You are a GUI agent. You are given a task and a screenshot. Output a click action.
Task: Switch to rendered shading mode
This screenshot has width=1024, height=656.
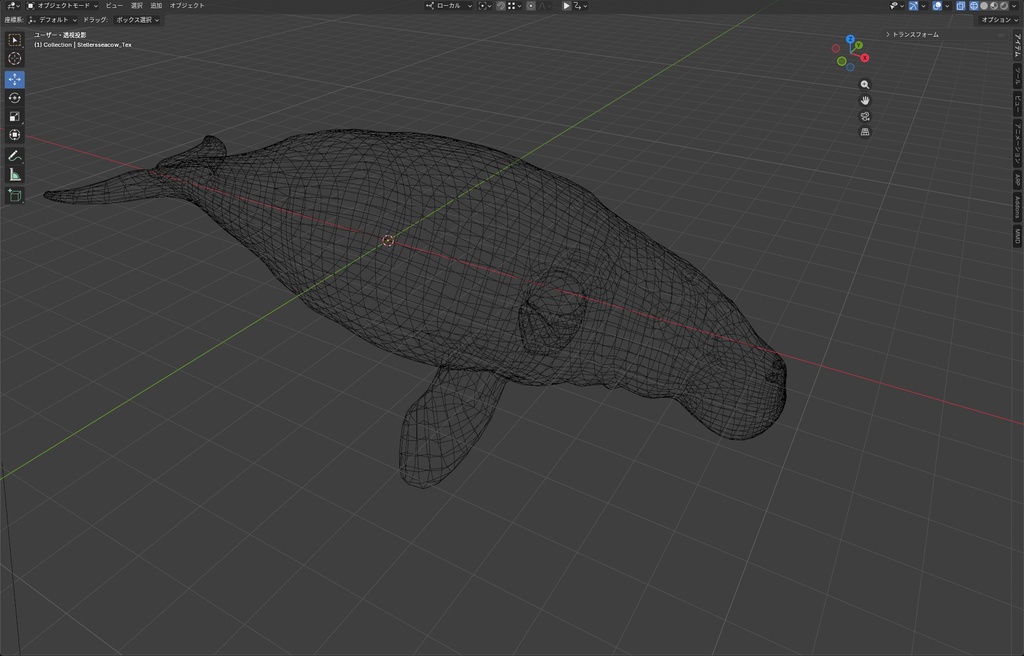[x=1004, y=6]
